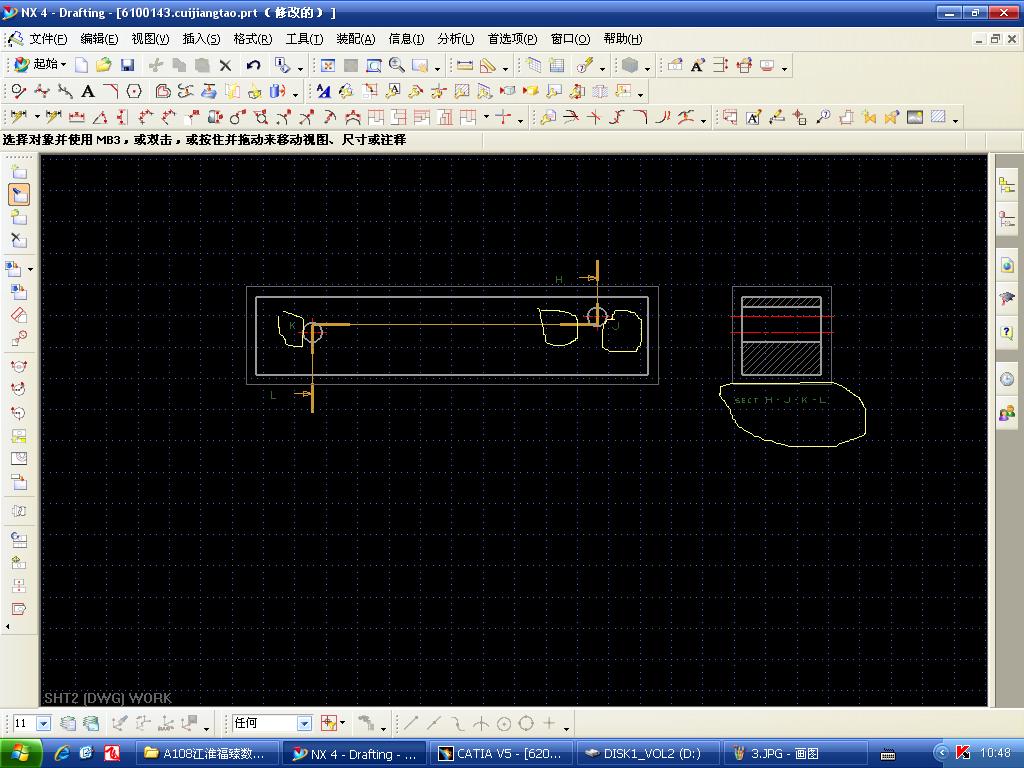Toggle the snap intersection icon
The width and height of the screenshot is (1024, 768).
[481, 723]
